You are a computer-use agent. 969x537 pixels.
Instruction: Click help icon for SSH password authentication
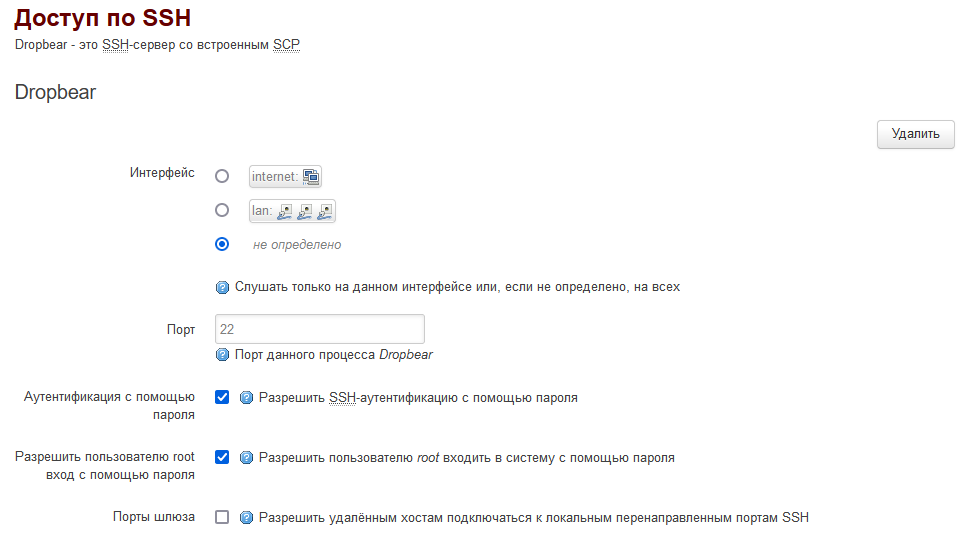(x=247, y=398)
